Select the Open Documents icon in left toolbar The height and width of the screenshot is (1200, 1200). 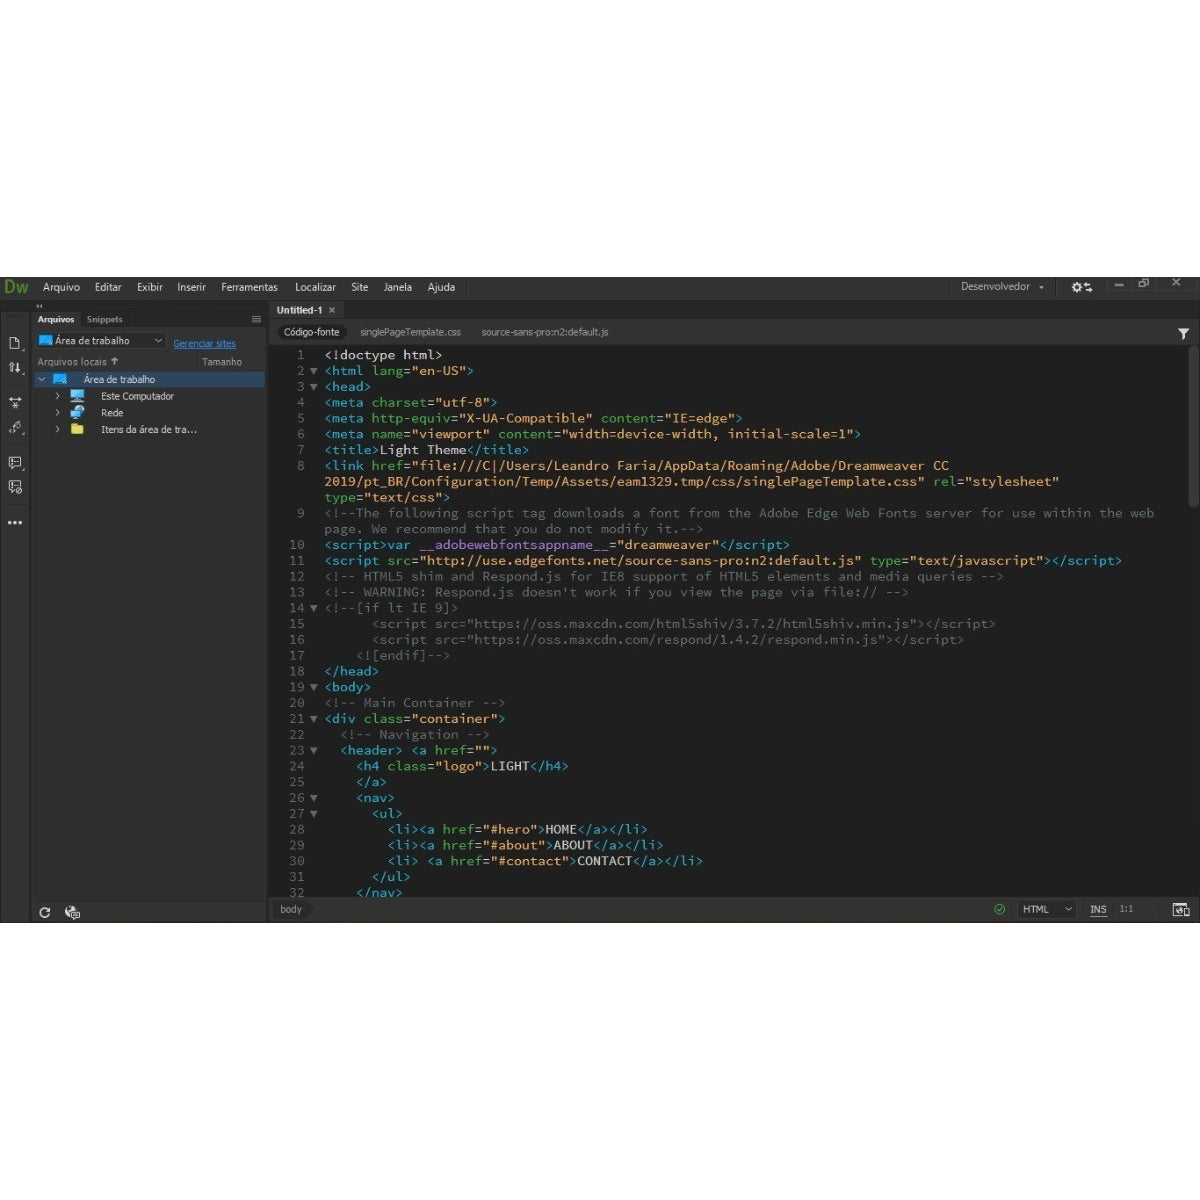pos(15,345)
